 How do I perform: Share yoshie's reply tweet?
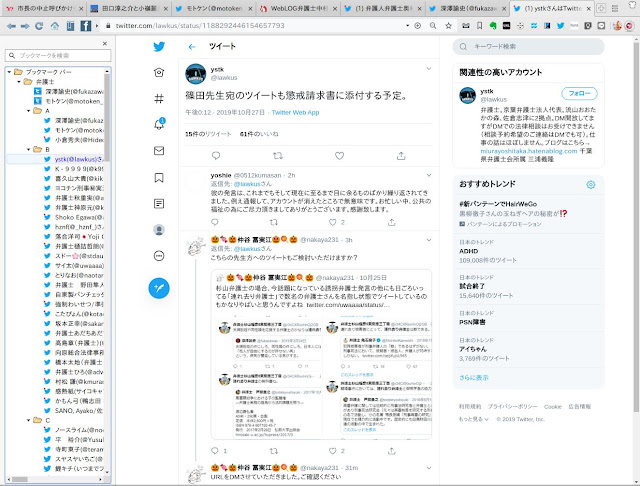tap(391, 222)
